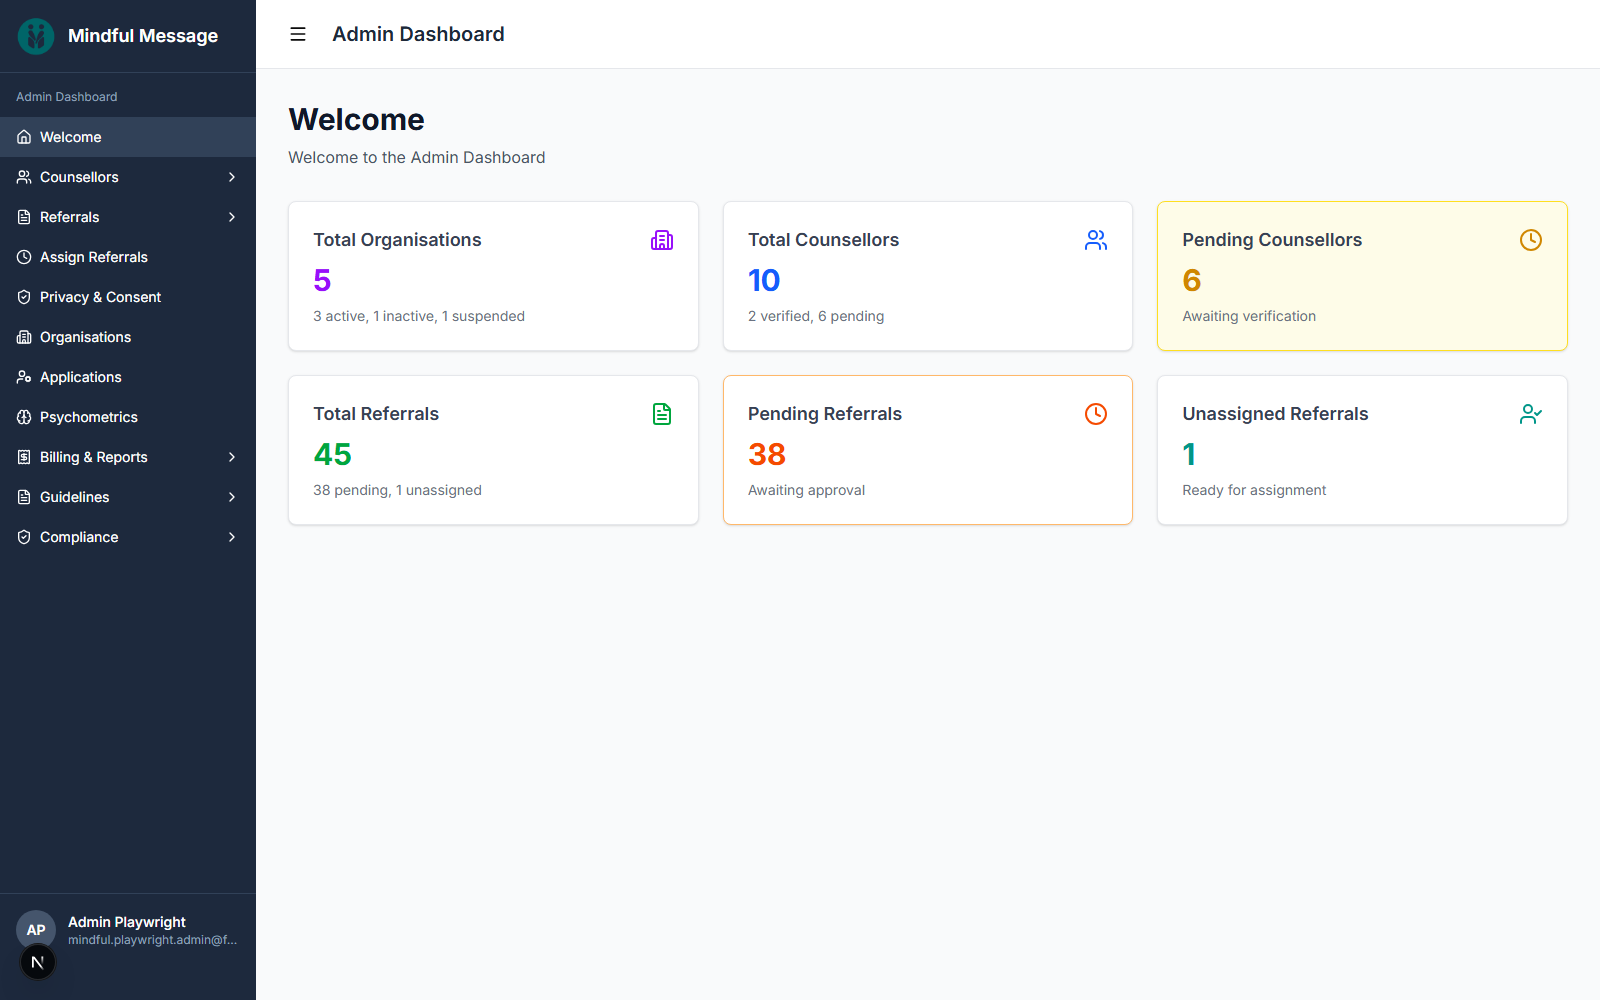1600x1000 pixels.
Task: Click the Admin Dashboard header title
Action: click(418, 34)
